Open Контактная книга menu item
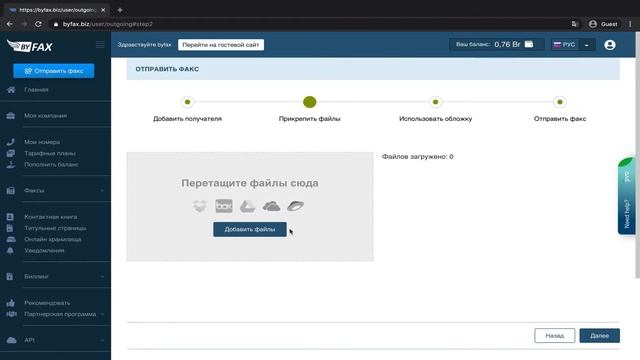 (x=51, y=217)
